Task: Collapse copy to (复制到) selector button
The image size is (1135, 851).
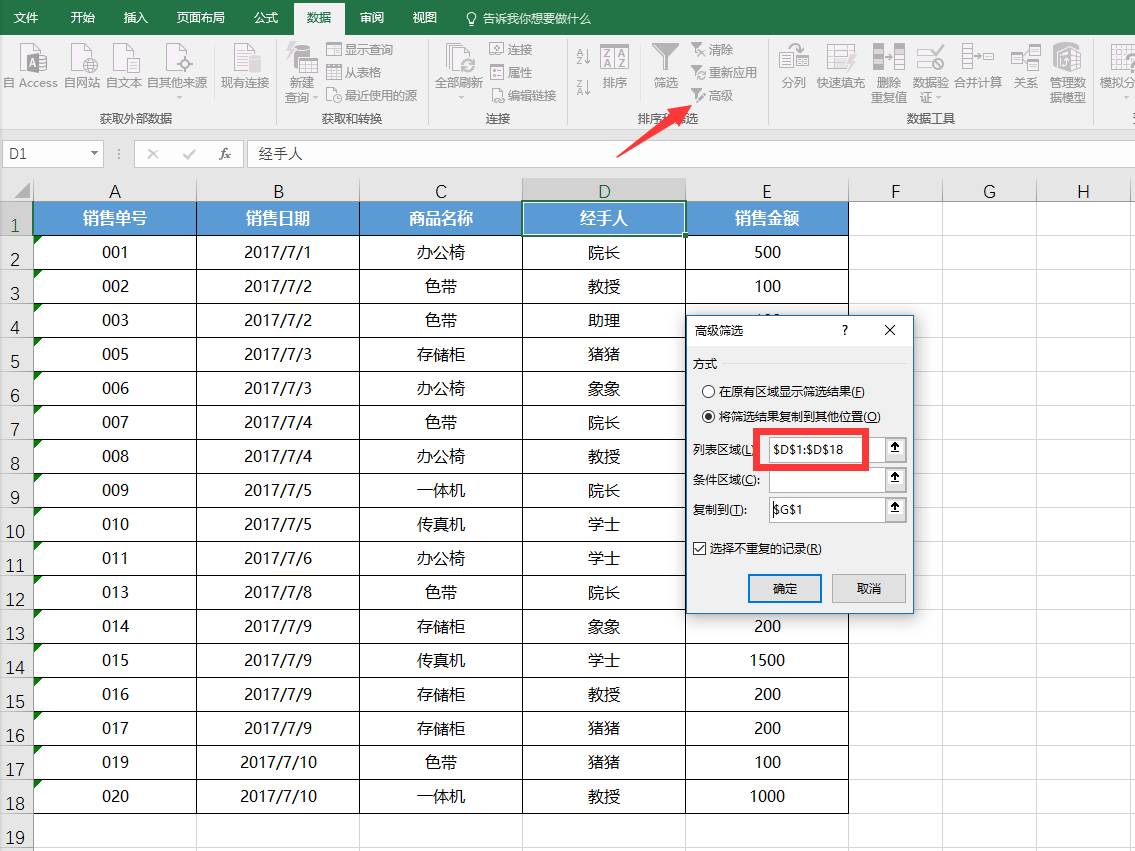Action: pyautogui.click(x=895, y=509)
